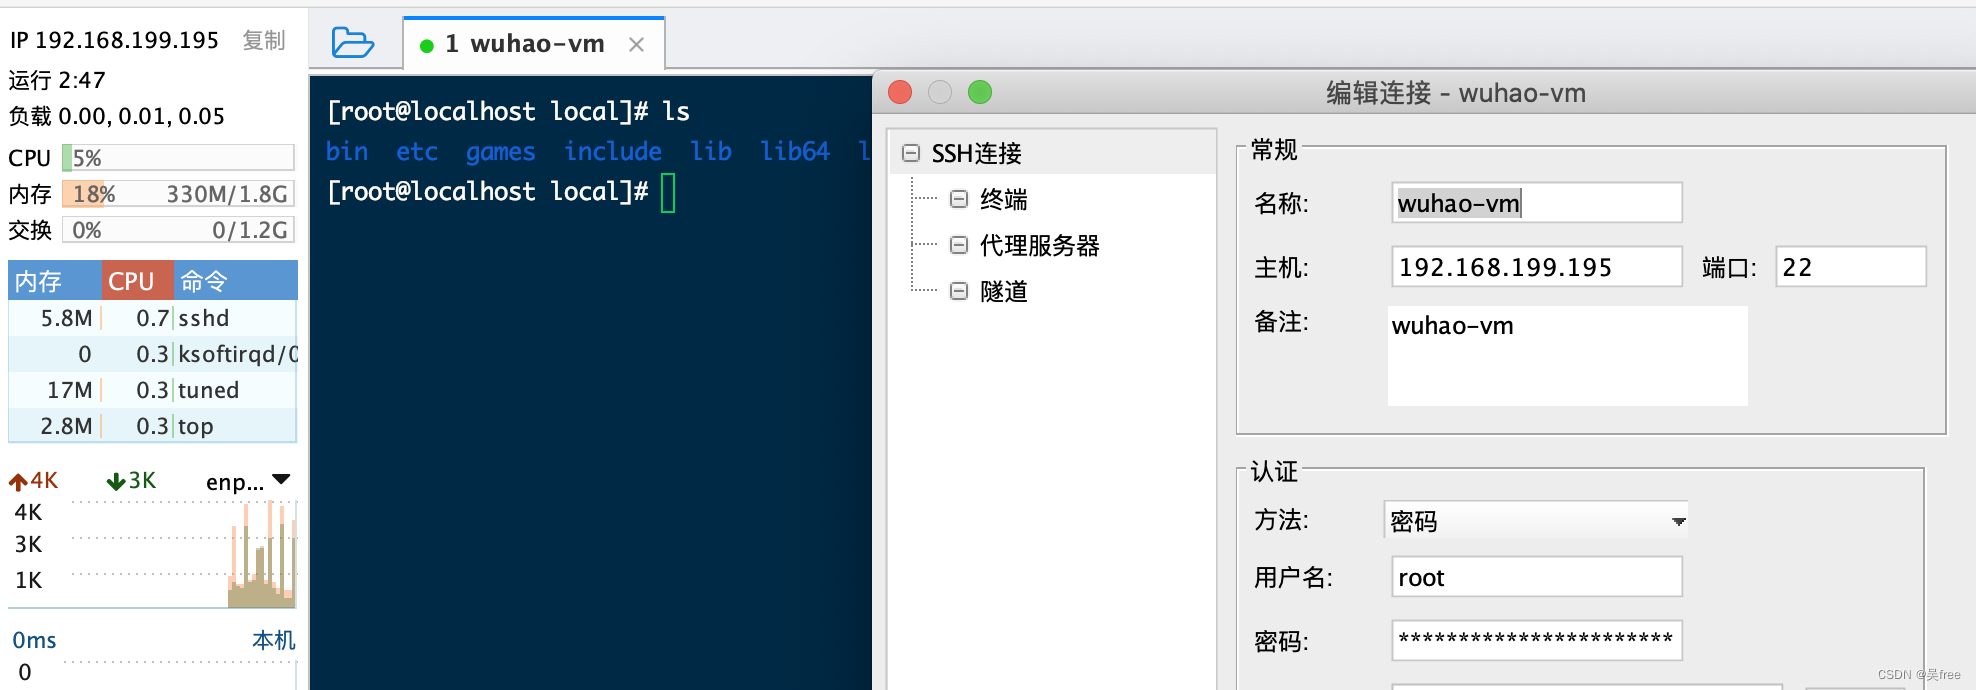Copy the IP address via the 复制 button

click(x=264, y=40)
